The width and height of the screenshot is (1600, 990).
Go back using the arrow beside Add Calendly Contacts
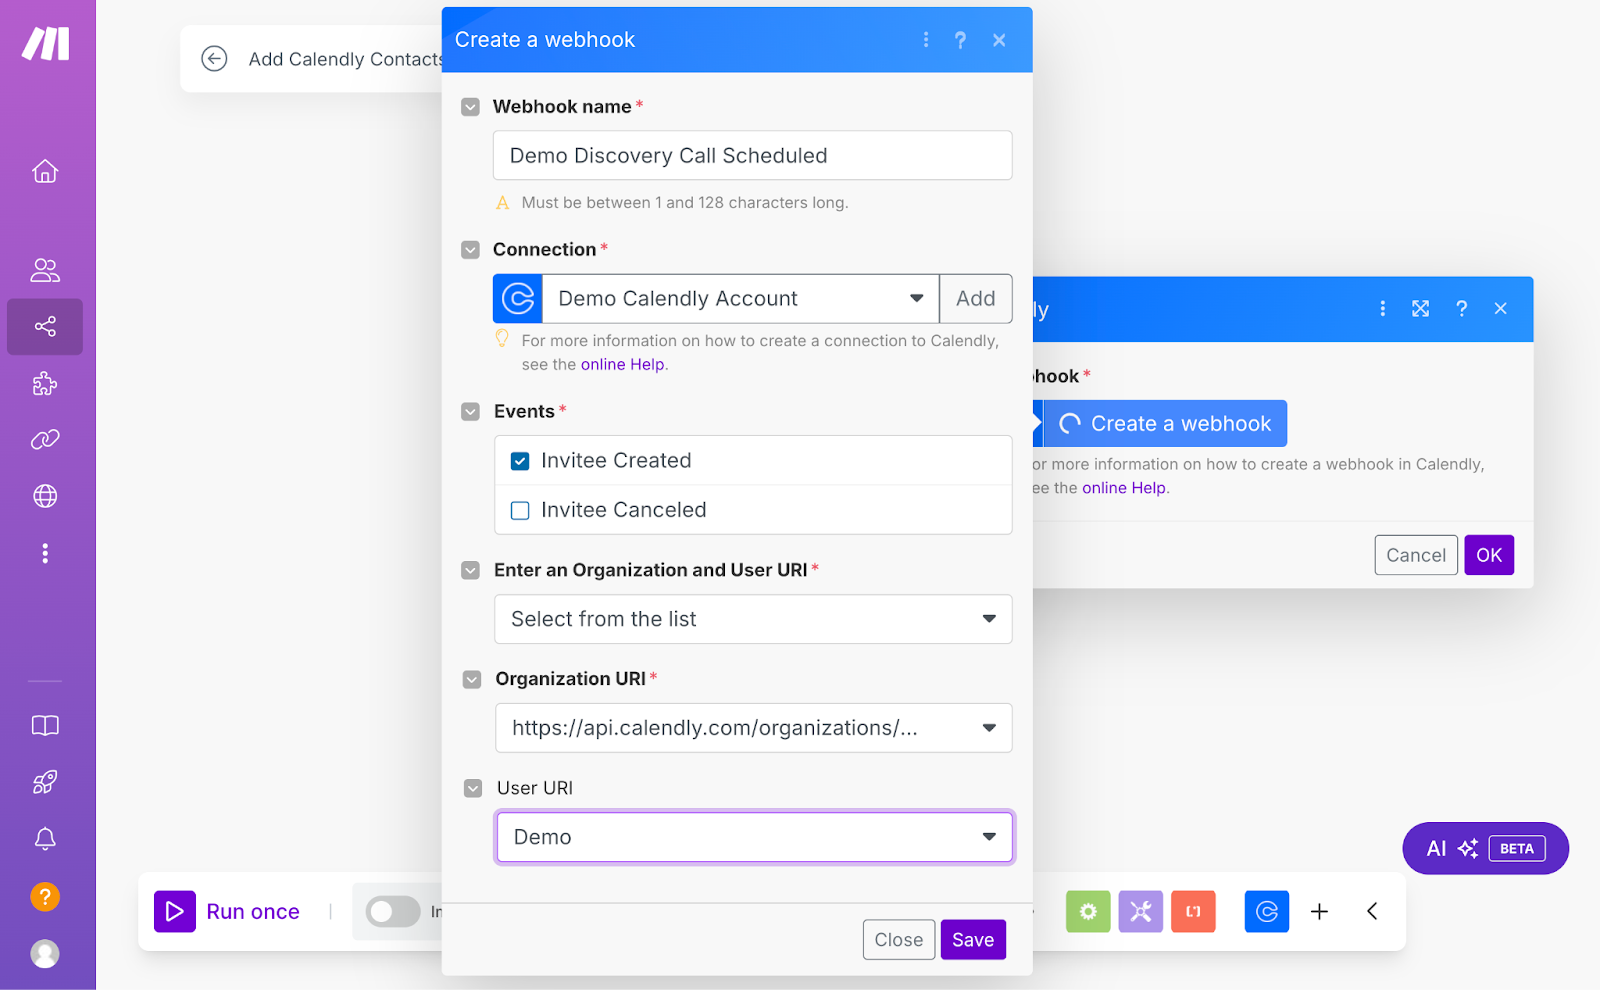click(214, 59)
